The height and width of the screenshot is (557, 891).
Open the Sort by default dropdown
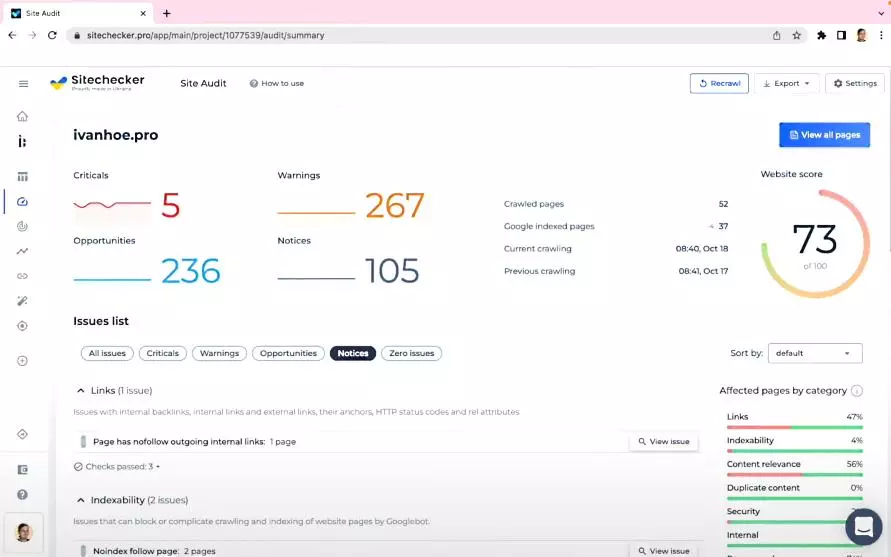coord(815,354)
